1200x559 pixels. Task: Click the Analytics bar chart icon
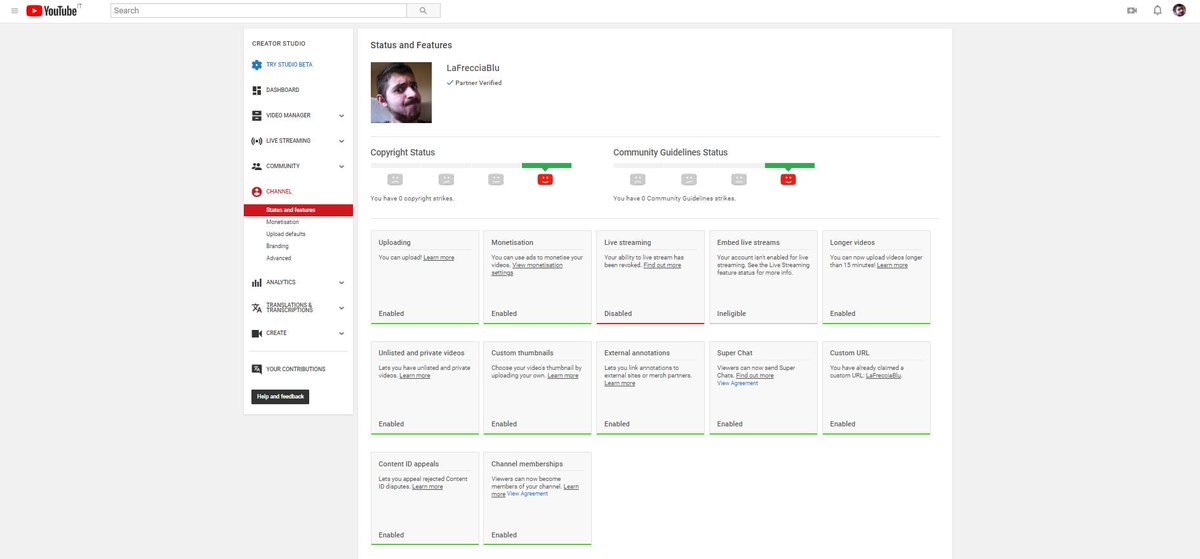click(x=257, y=282)
